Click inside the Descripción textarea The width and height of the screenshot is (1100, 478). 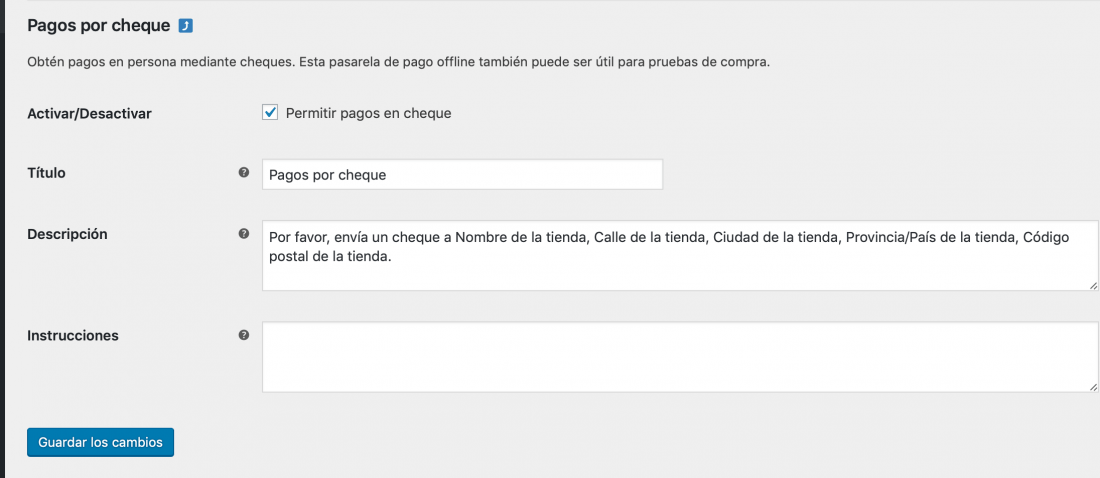coord(680,255)
